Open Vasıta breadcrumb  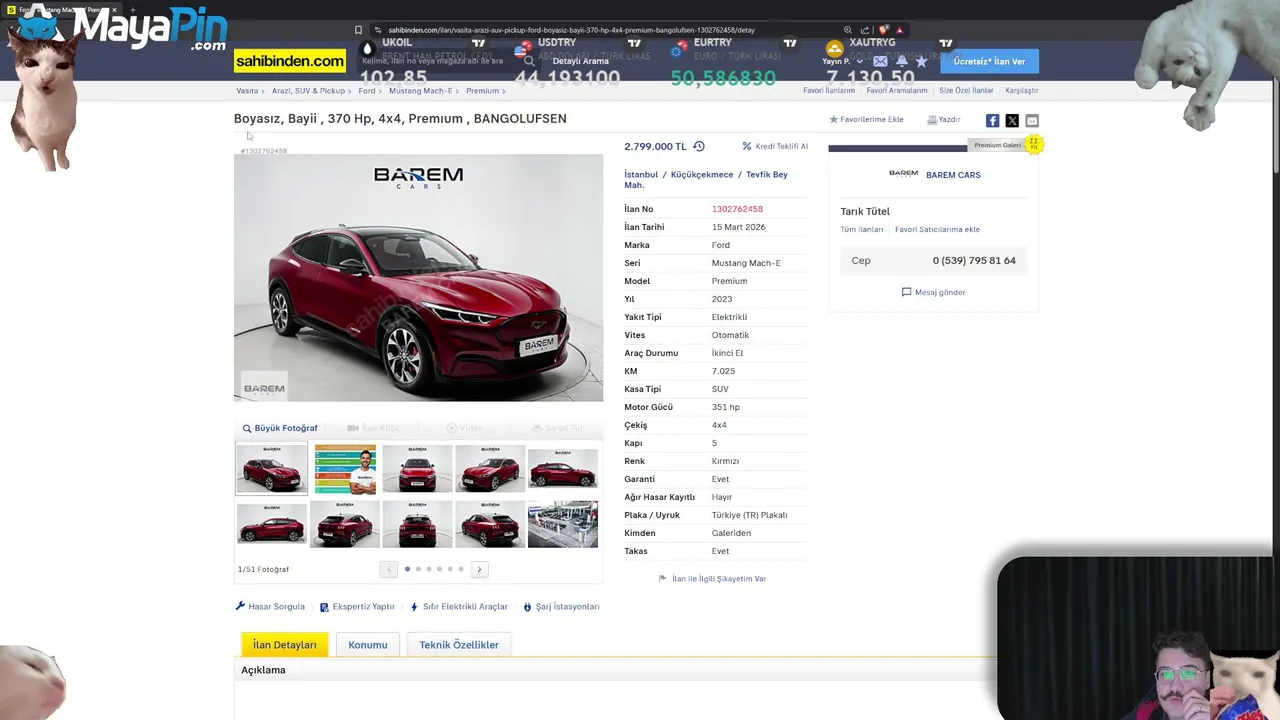[247, 91]
